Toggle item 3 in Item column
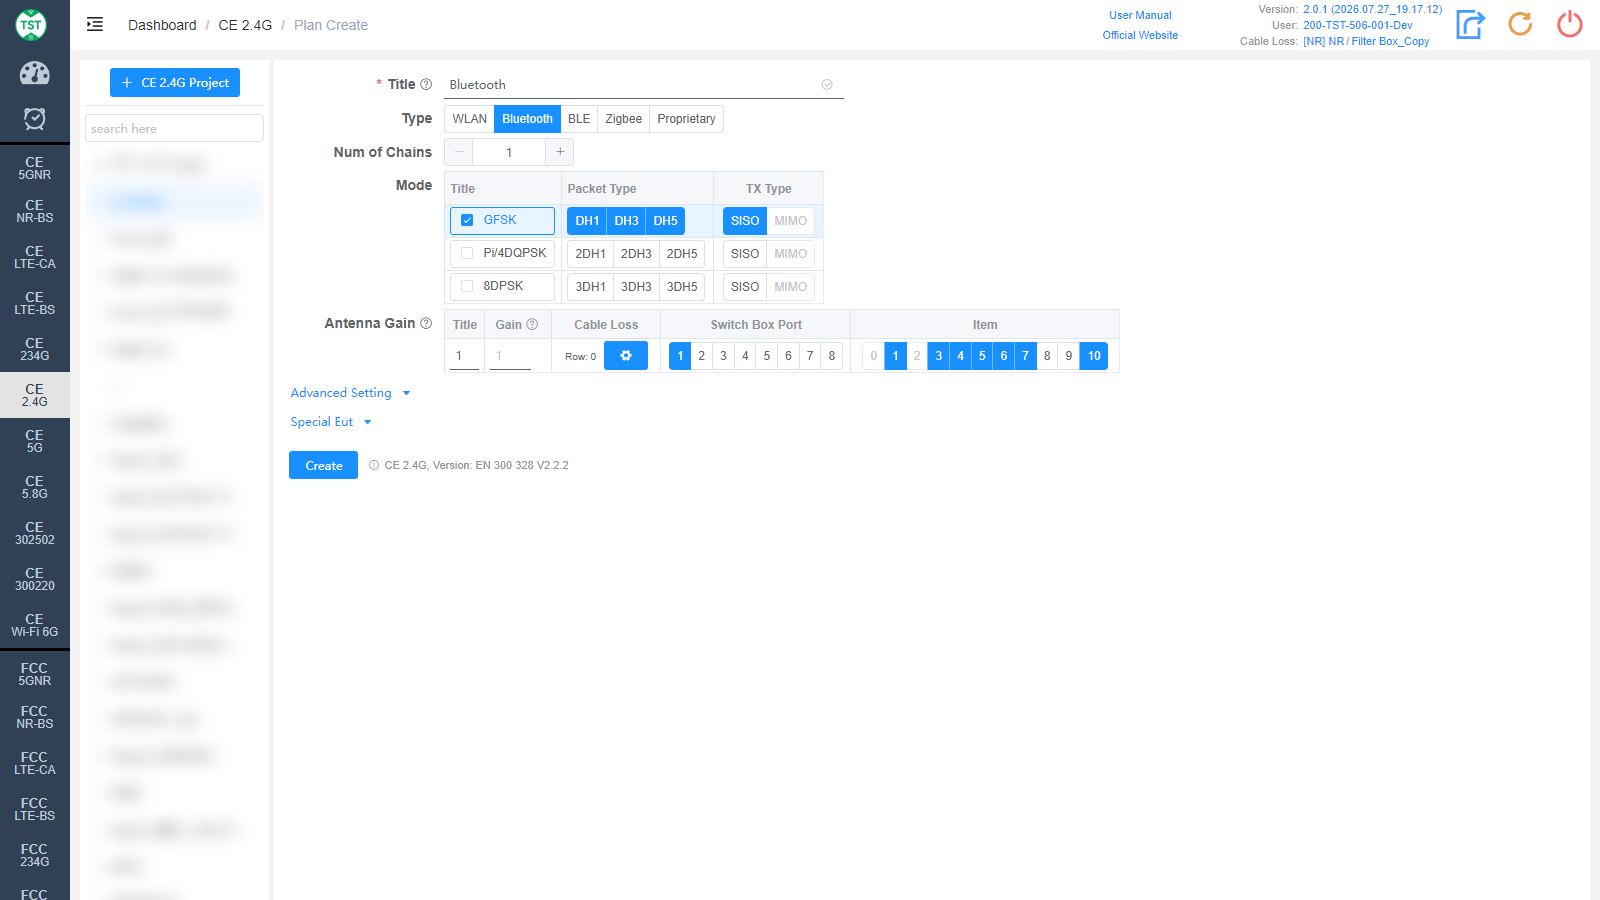Image resolution: width=1600 pixels, height=900 pixels. click(x=939, y=355)
